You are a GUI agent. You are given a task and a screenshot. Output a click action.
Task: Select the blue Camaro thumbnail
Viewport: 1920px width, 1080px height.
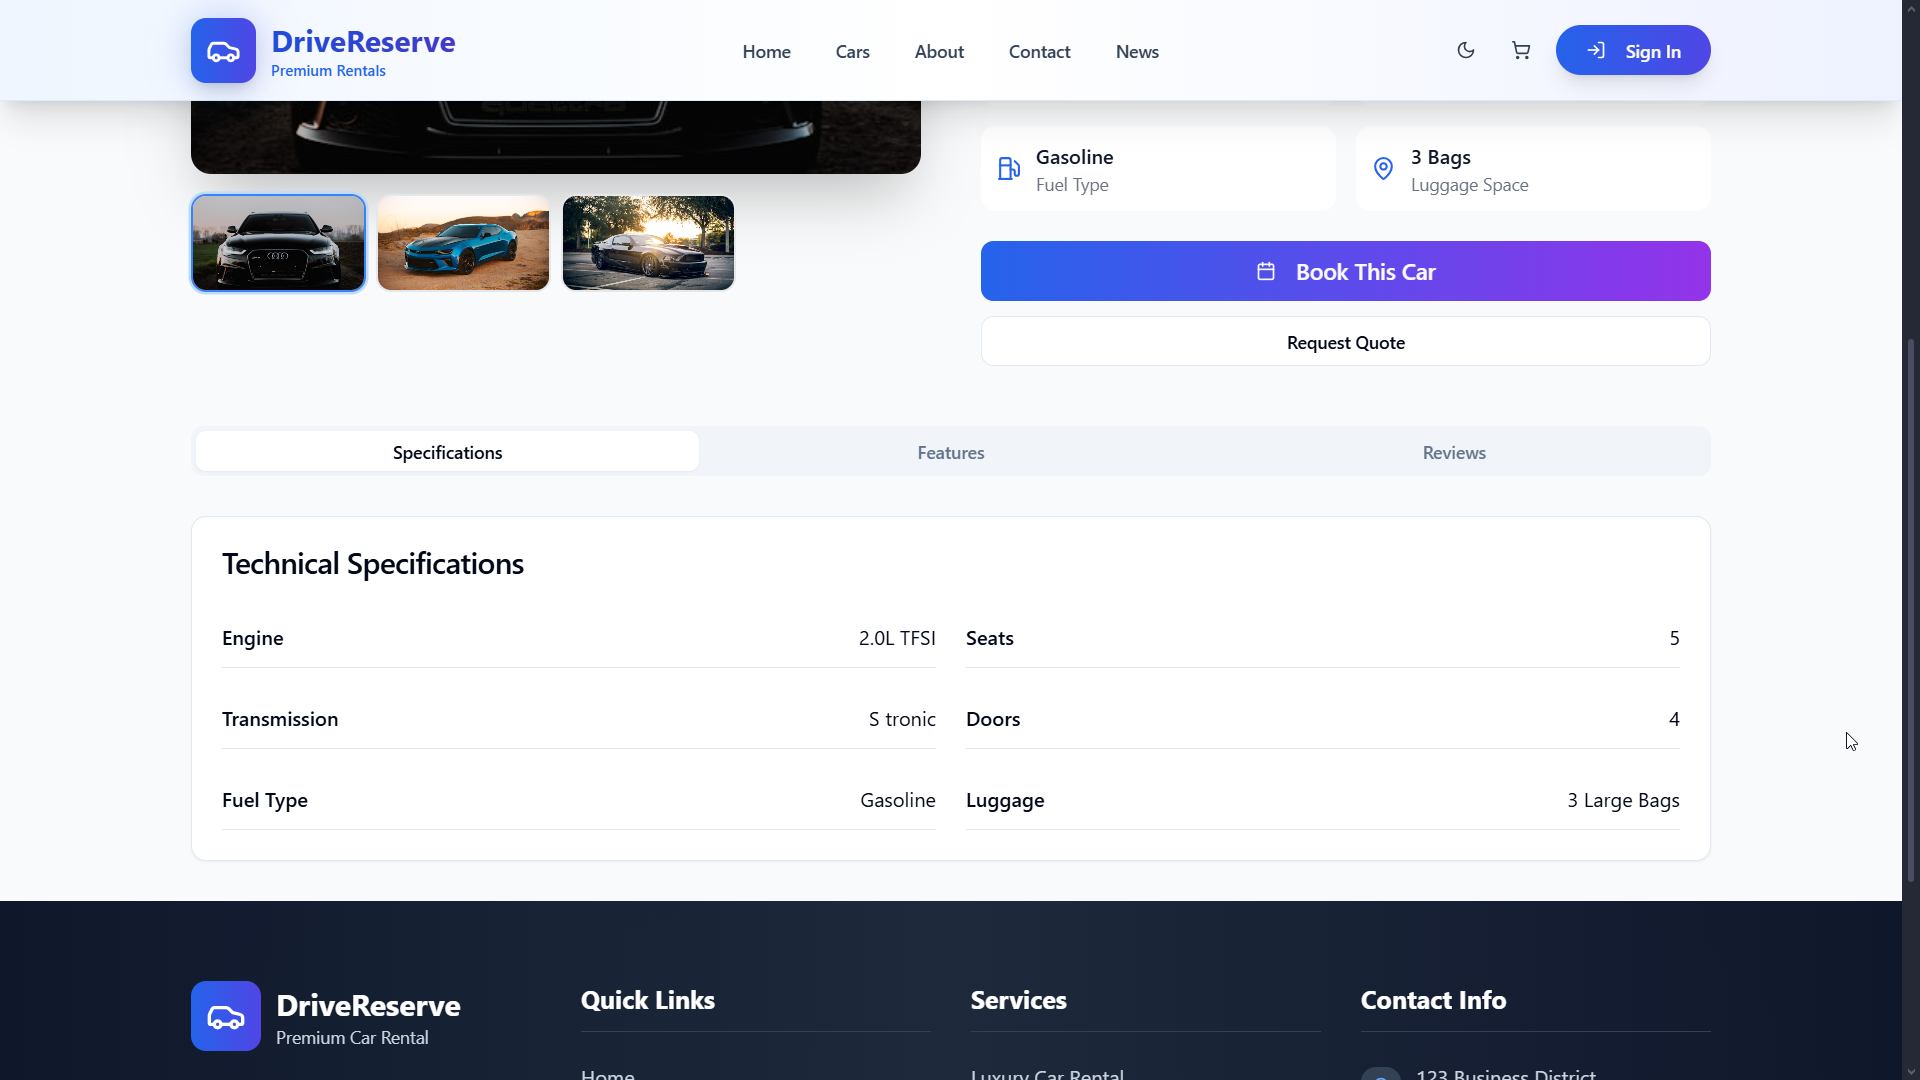click(463, 243)
